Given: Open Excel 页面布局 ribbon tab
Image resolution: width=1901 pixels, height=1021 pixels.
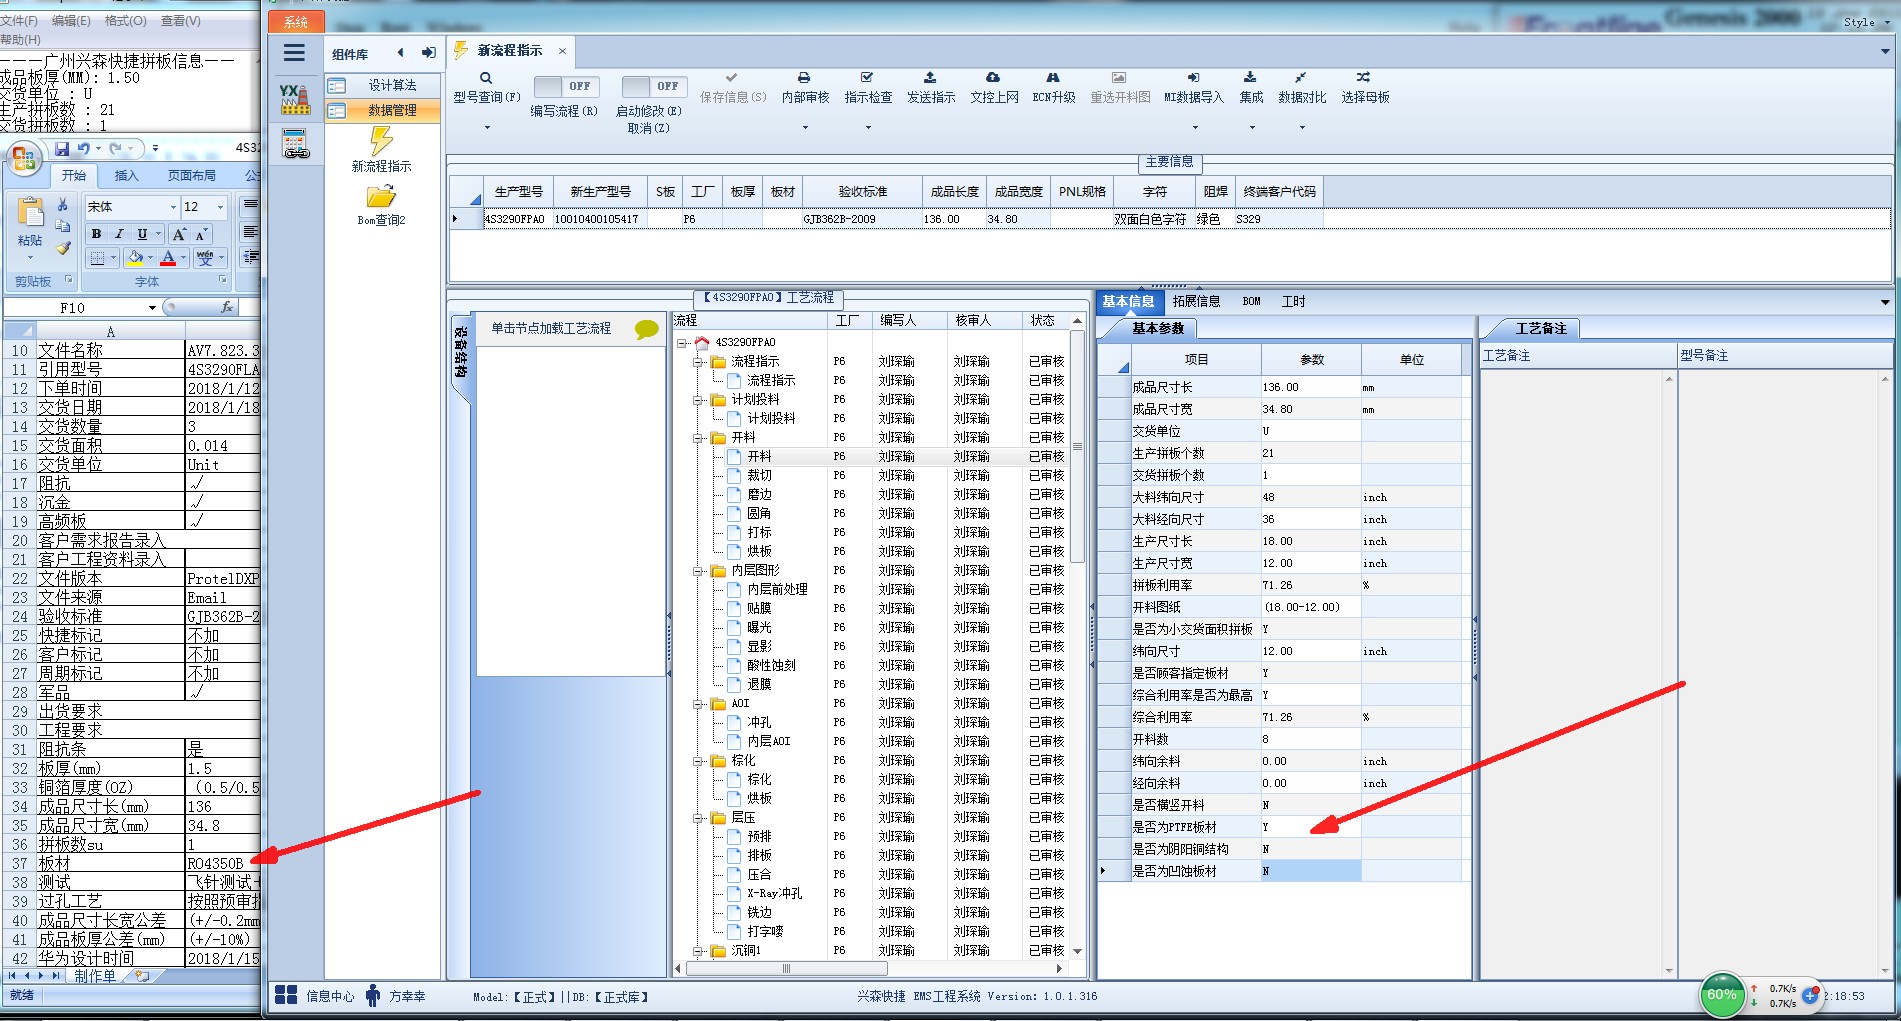Looking at the screenshot, I should tap(192, 175).
